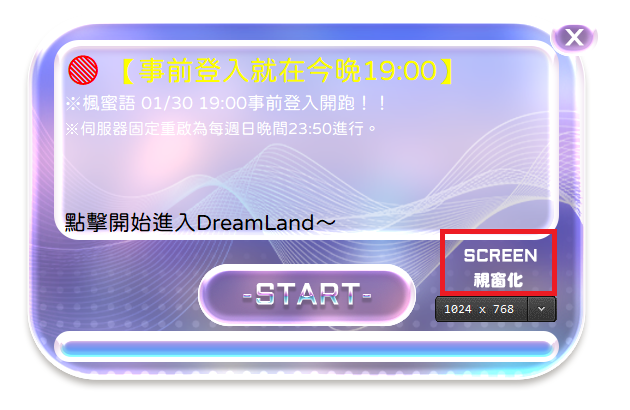Click the word SCREEN in the toggle
Viewport: 630px width, 410px height.
500,256
